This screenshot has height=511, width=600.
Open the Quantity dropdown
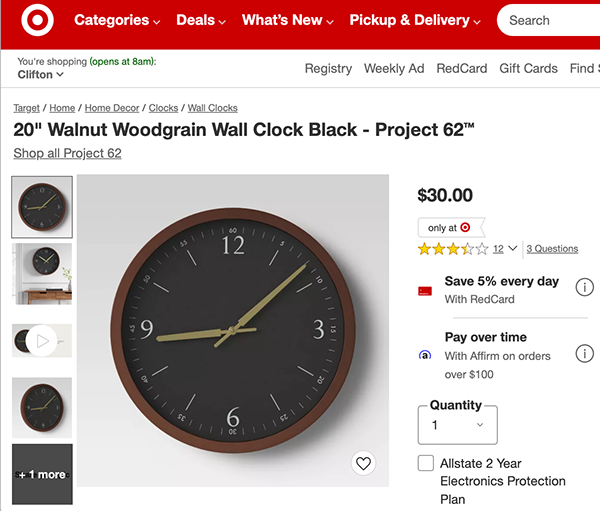pyautogui.click(x=457, y=425)
